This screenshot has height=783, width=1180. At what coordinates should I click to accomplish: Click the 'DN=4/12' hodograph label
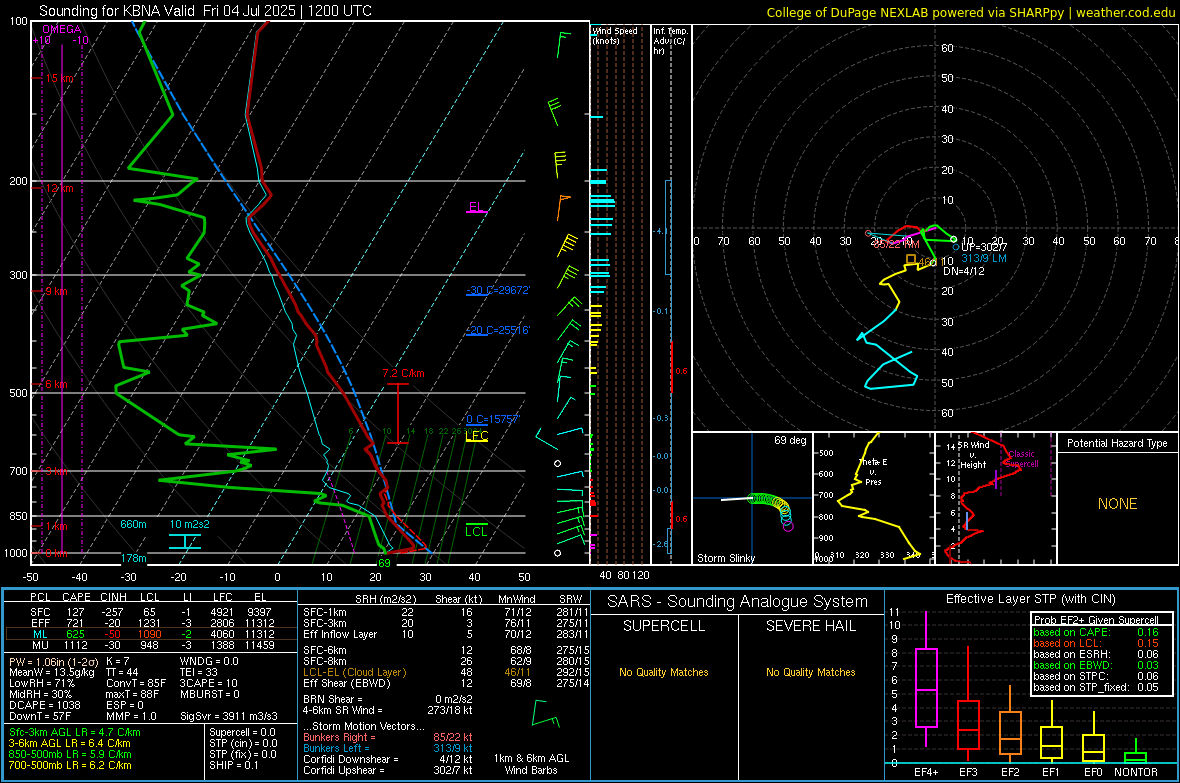(x=963, y=270)
